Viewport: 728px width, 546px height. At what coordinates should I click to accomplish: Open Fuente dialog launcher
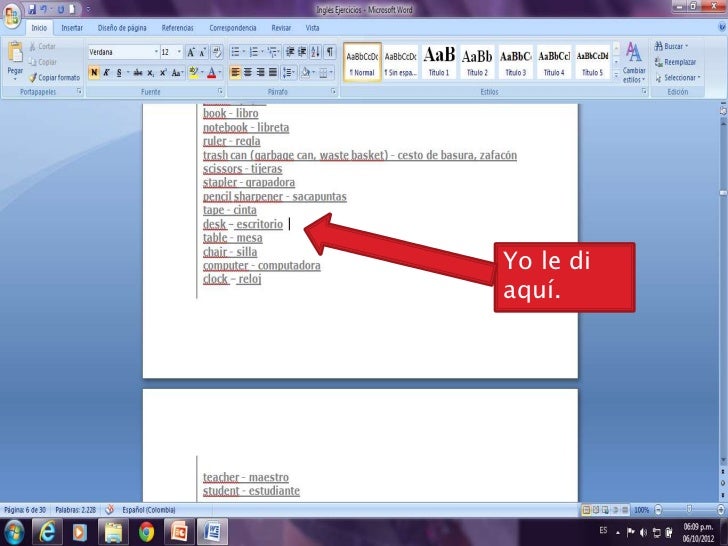[x=220, y=91]
